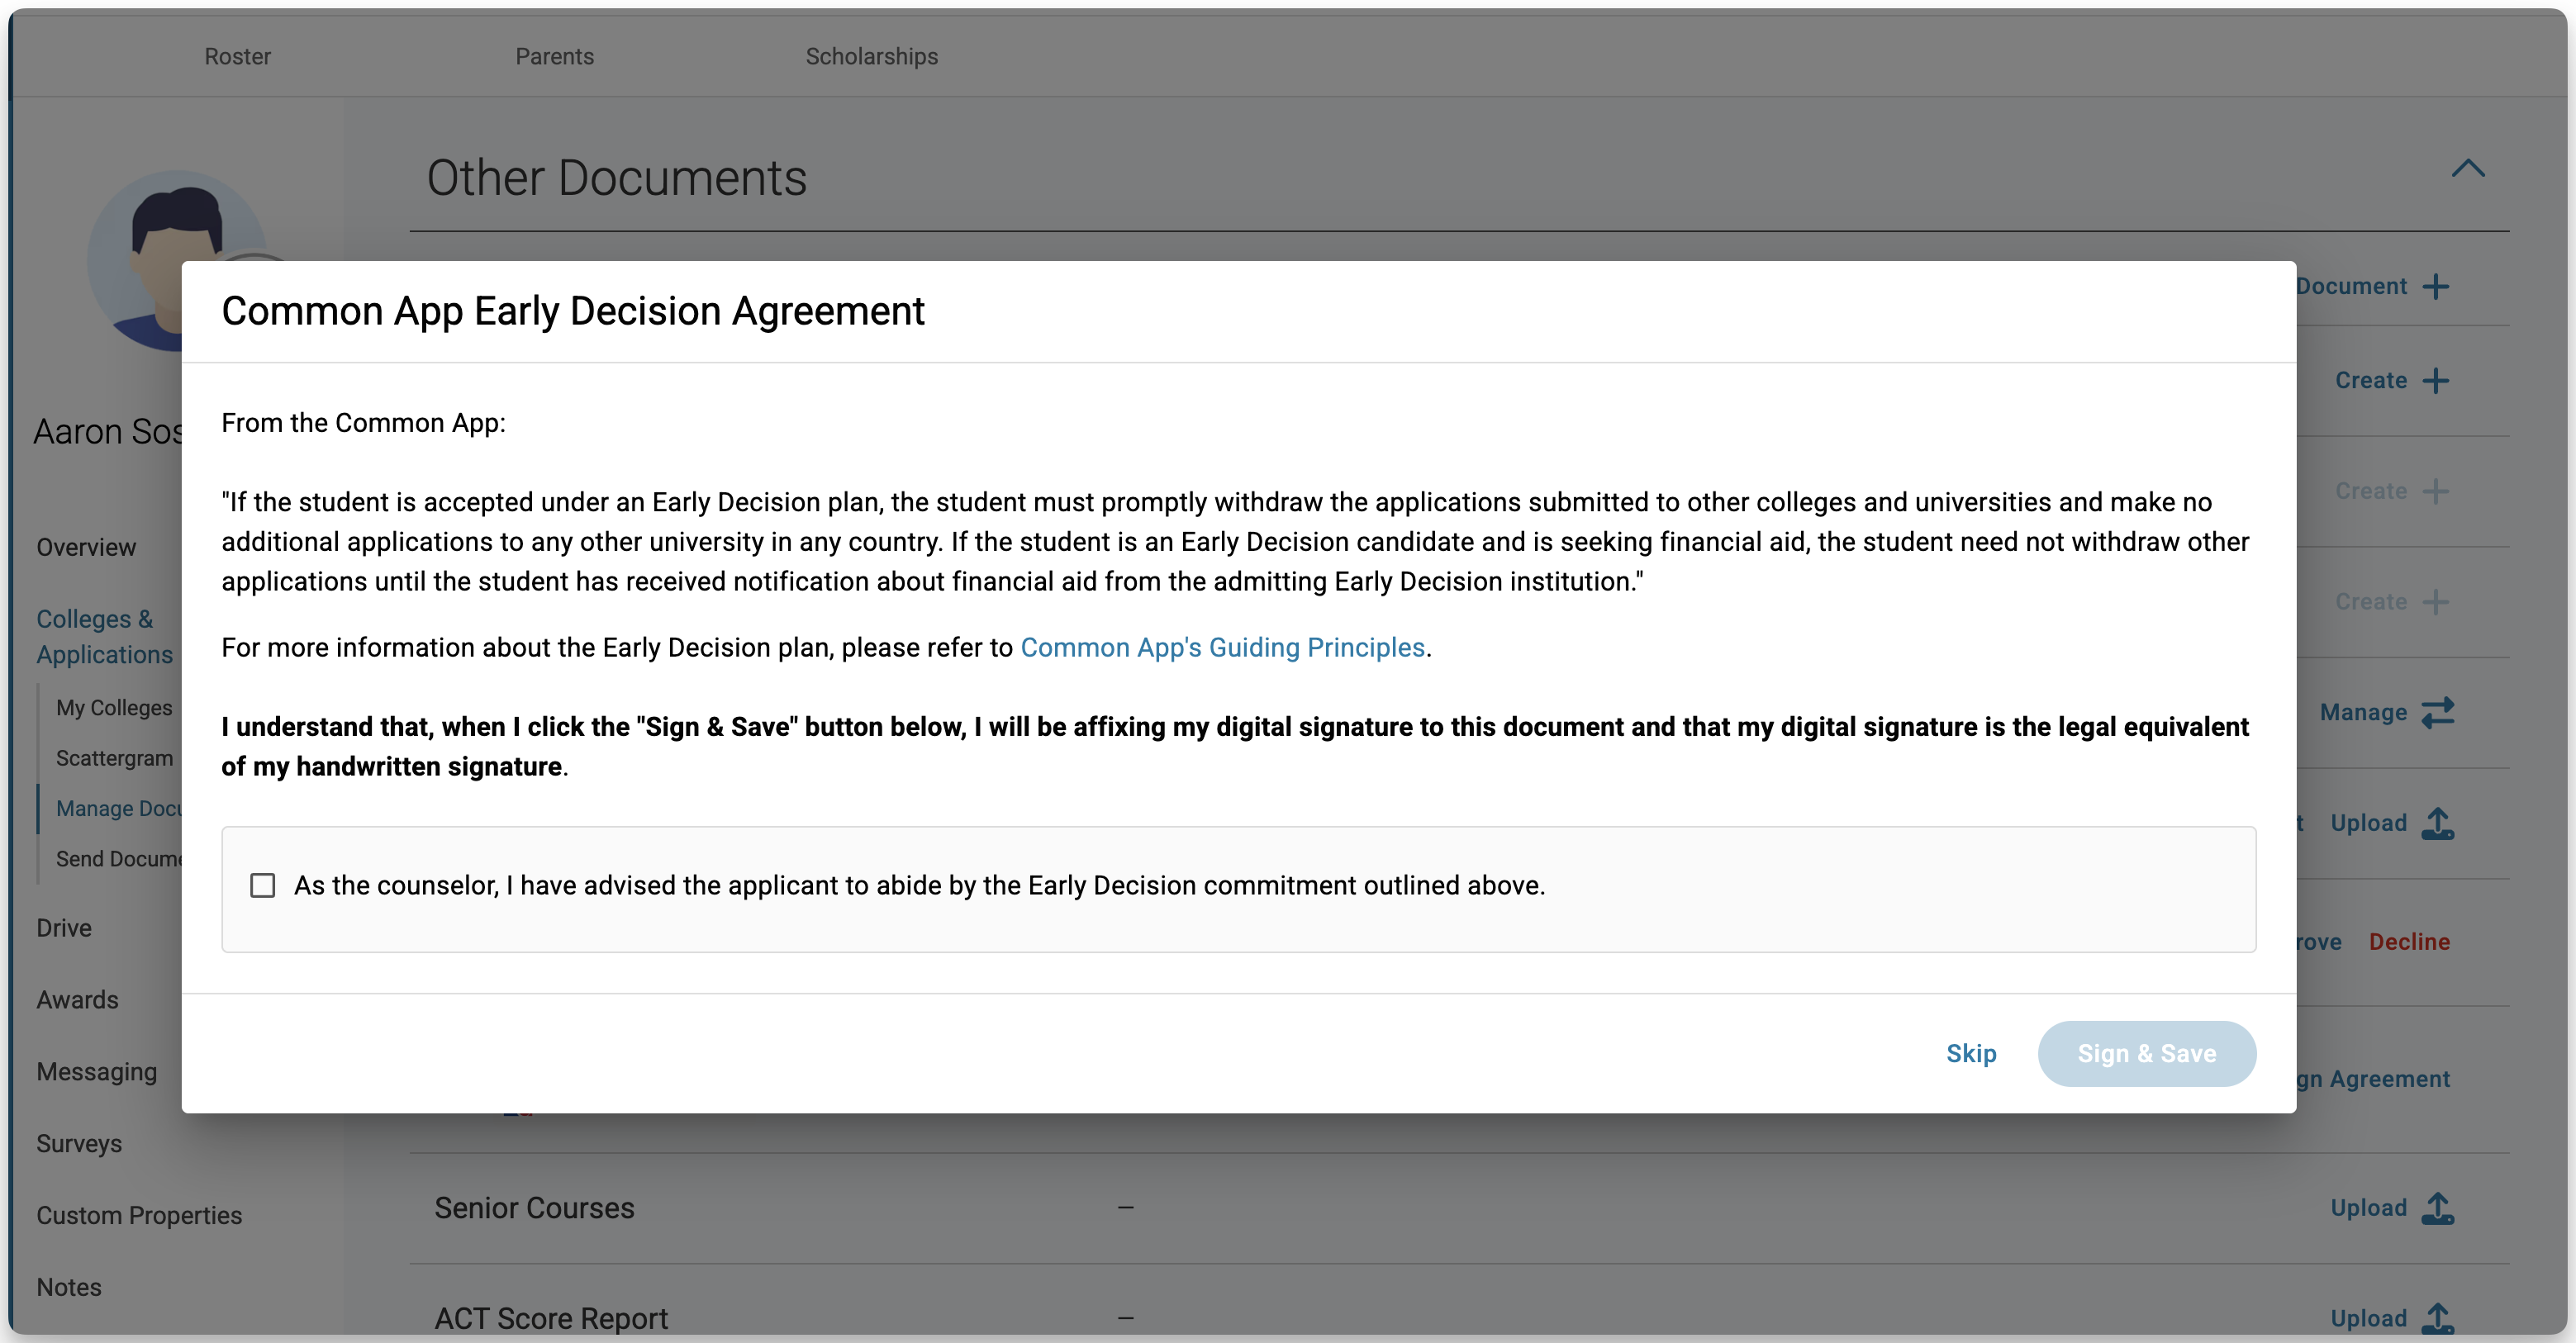Open Custom Properties in the sidebar
The height and width of the screenshot is (1343, 2576).
click(x=139, y=1215)
